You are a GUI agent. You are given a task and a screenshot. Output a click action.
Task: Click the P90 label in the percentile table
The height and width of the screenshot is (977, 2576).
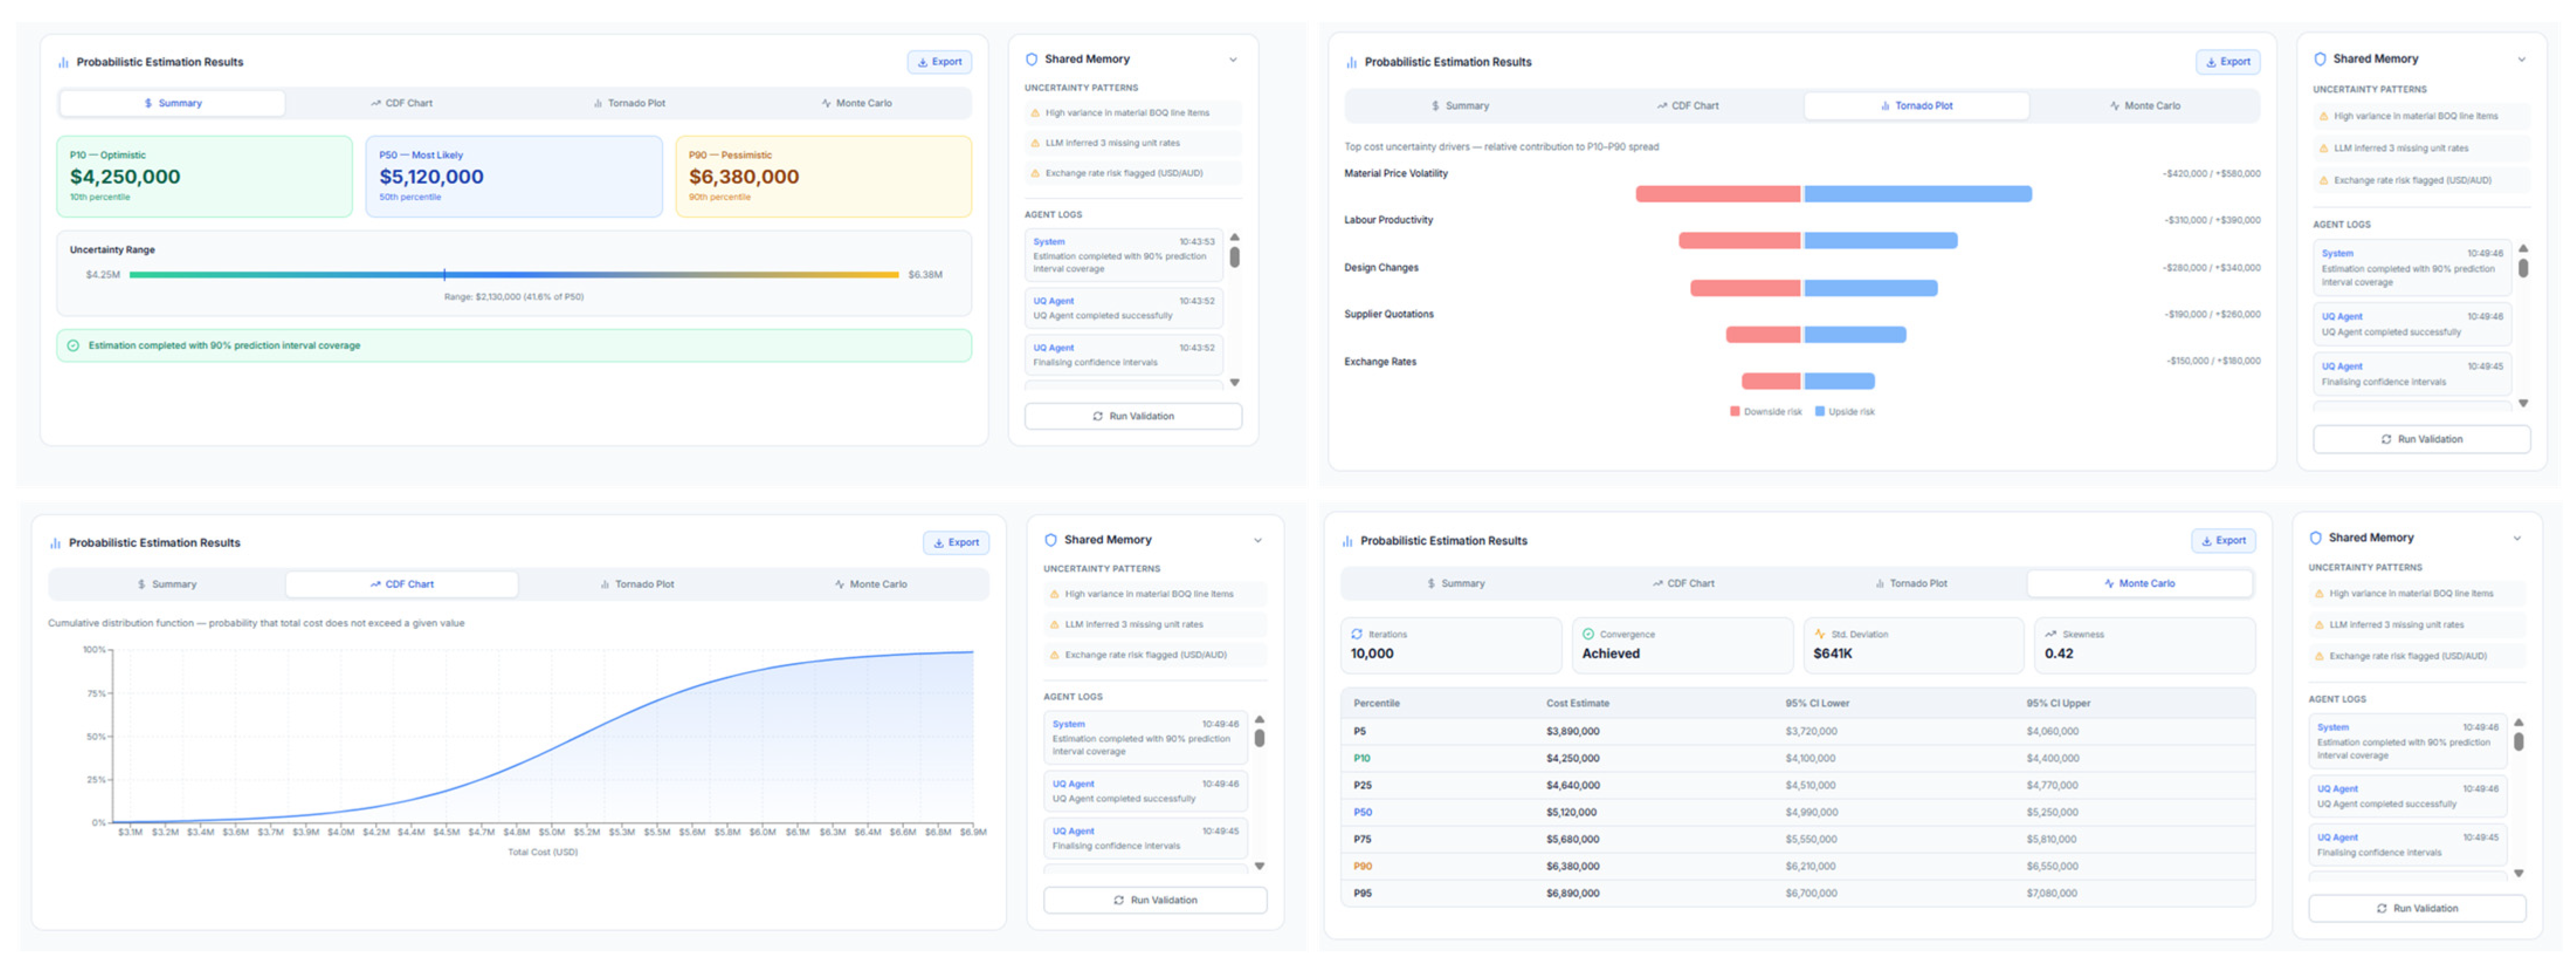[1362, 867]
